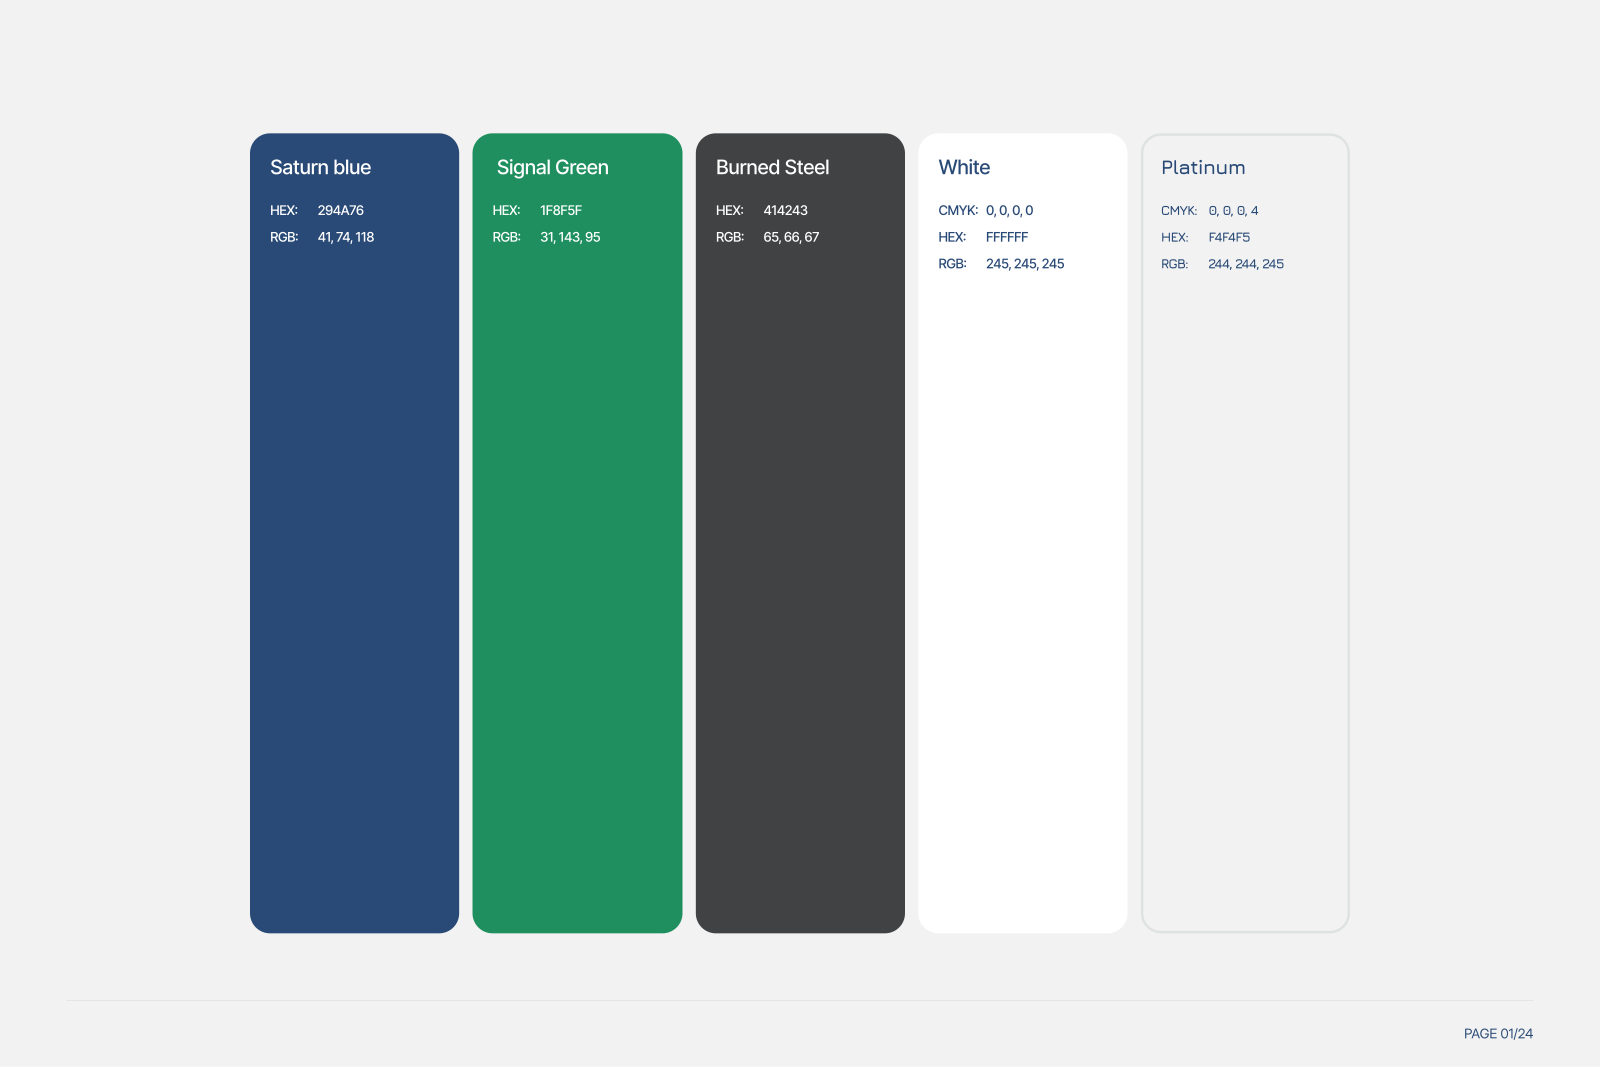Click hex value FFFFFF
The image size is (1600, 1067).
1007,237
